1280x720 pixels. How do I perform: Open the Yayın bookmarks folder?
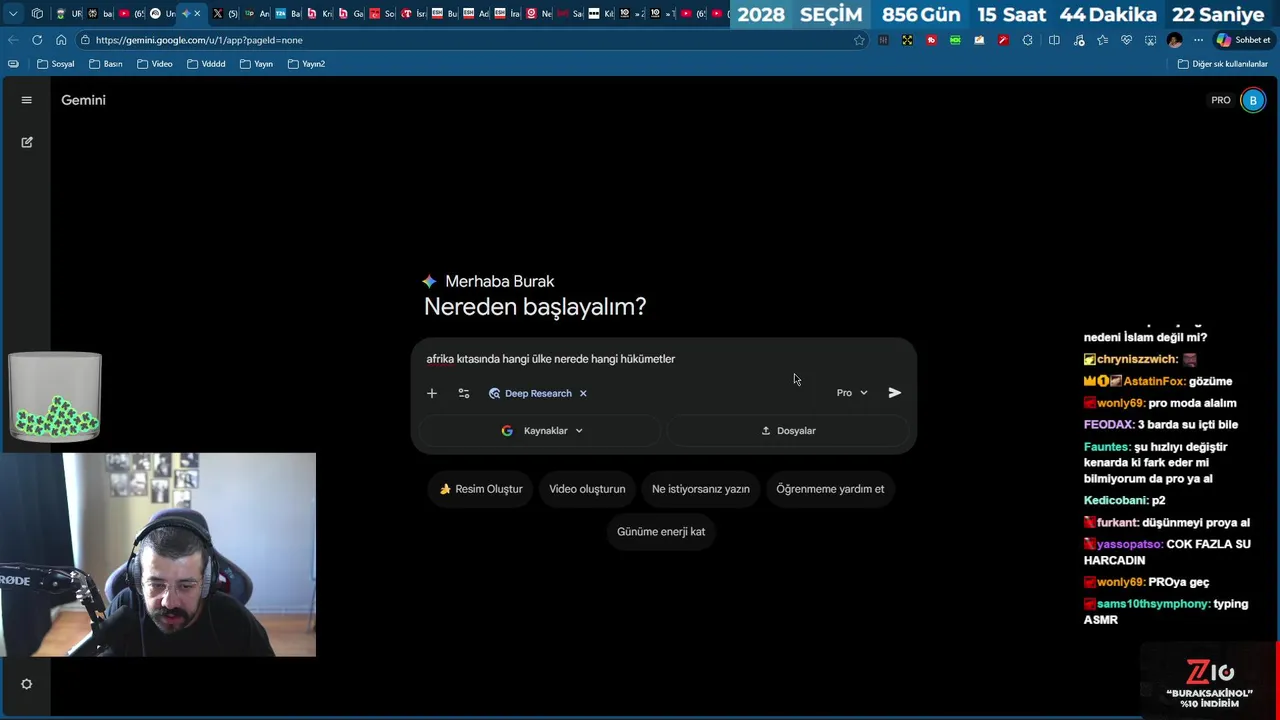256,64
